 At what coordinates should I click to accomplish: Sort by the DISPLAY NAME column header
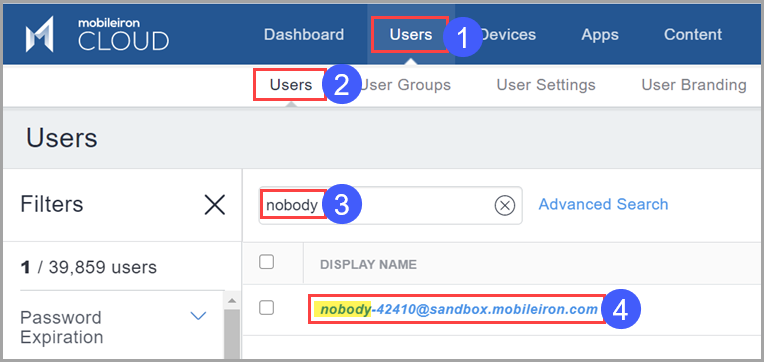pyautogui.click(x=368, y=265)
